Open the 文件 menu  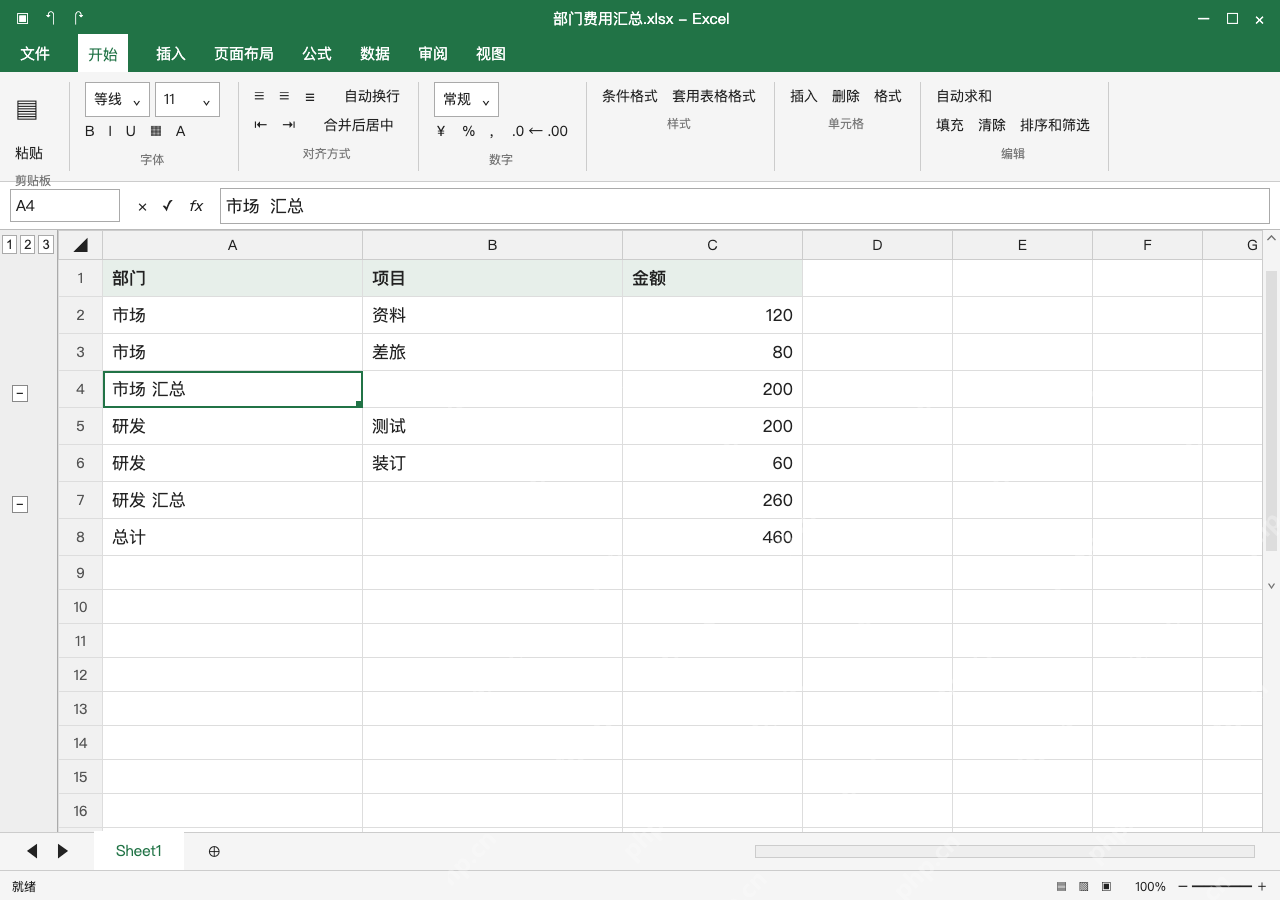35,54
